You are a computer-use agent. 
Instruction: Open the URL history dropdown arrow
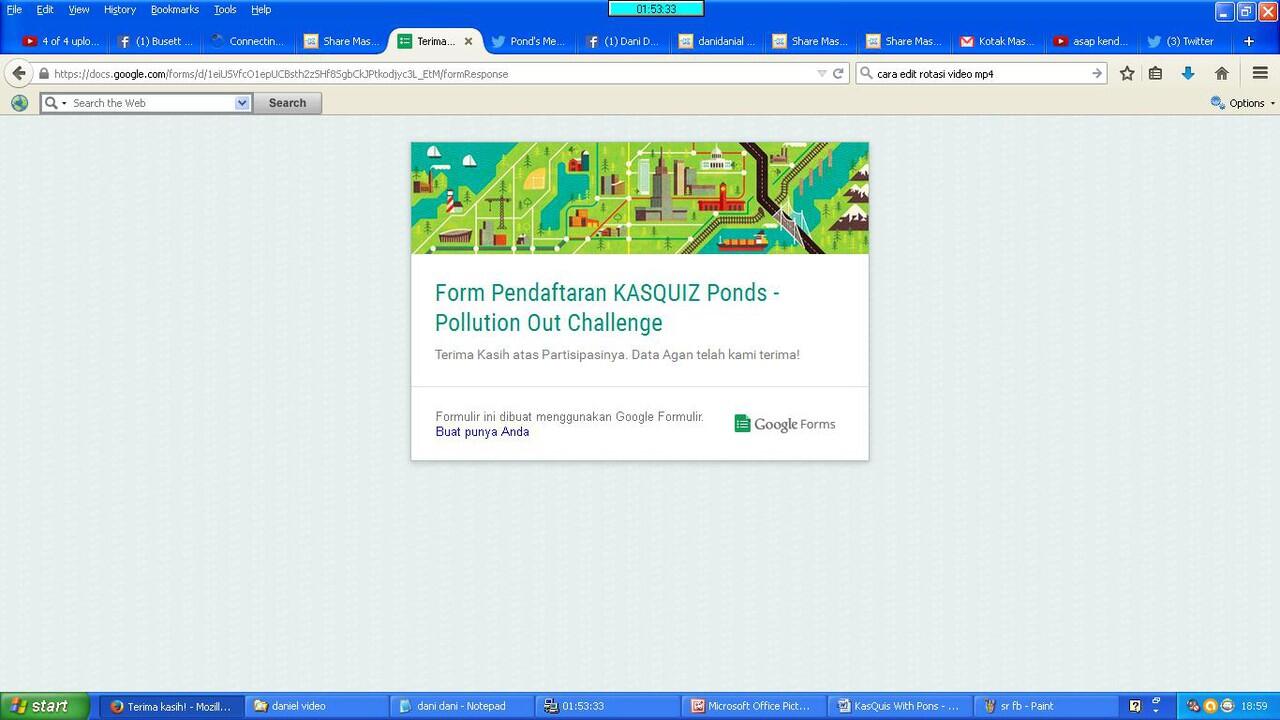821,73
